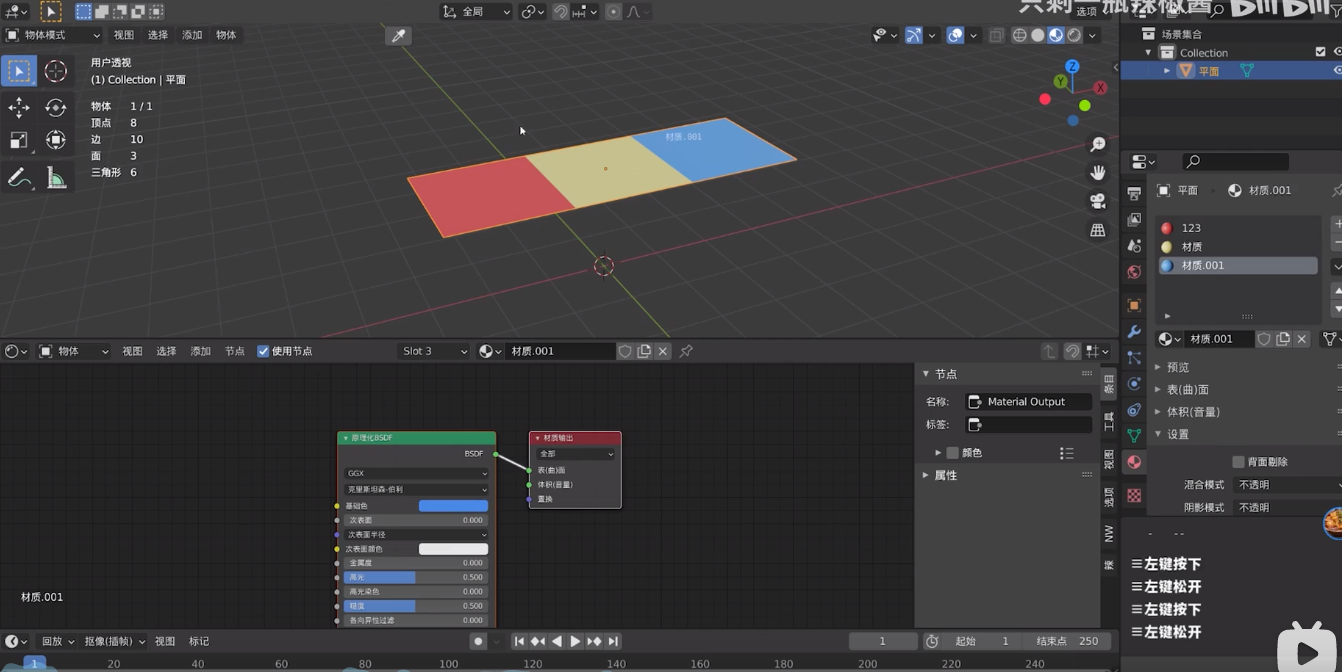This screenshot has height=672, width=1342.
Task: Switch to material preview shading
Action: coord(1056,35)
